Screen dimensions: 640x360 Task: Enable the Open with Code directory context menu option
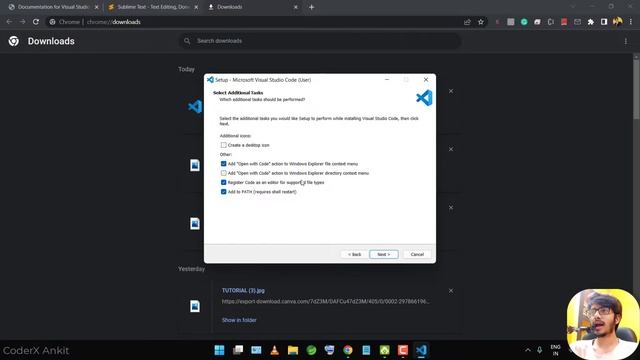[223, 173]
